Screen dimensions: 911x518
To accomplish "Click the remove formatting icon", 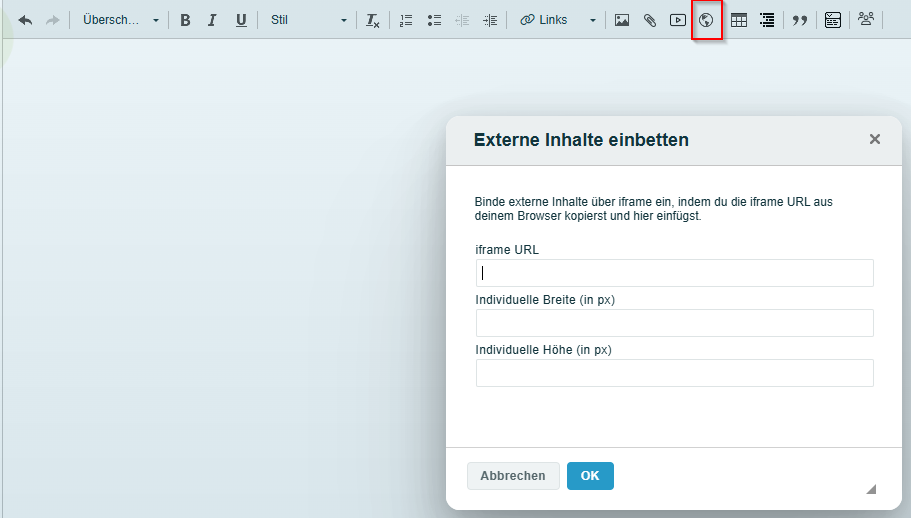I will coord(372,20).
